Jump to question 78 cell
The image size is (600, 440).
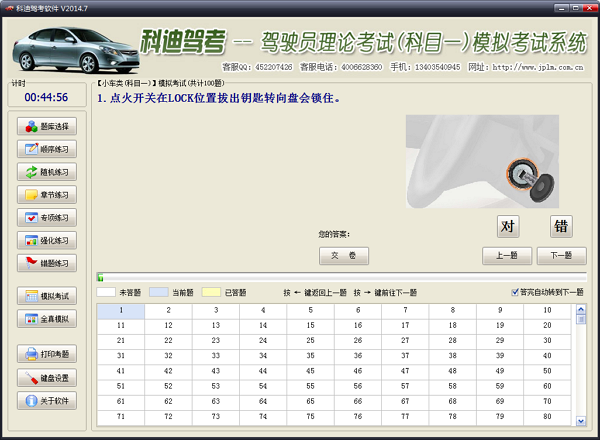click(x=453, y=417)
